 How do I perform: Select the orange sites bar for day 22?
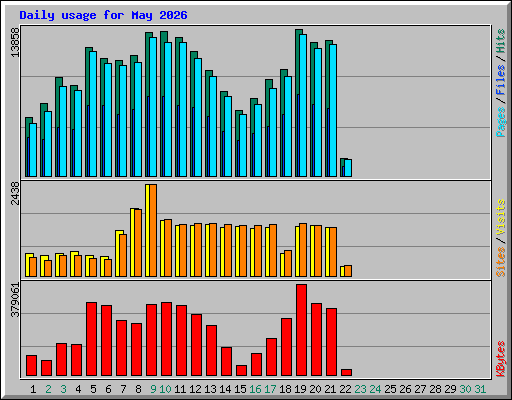pos(348,271)
